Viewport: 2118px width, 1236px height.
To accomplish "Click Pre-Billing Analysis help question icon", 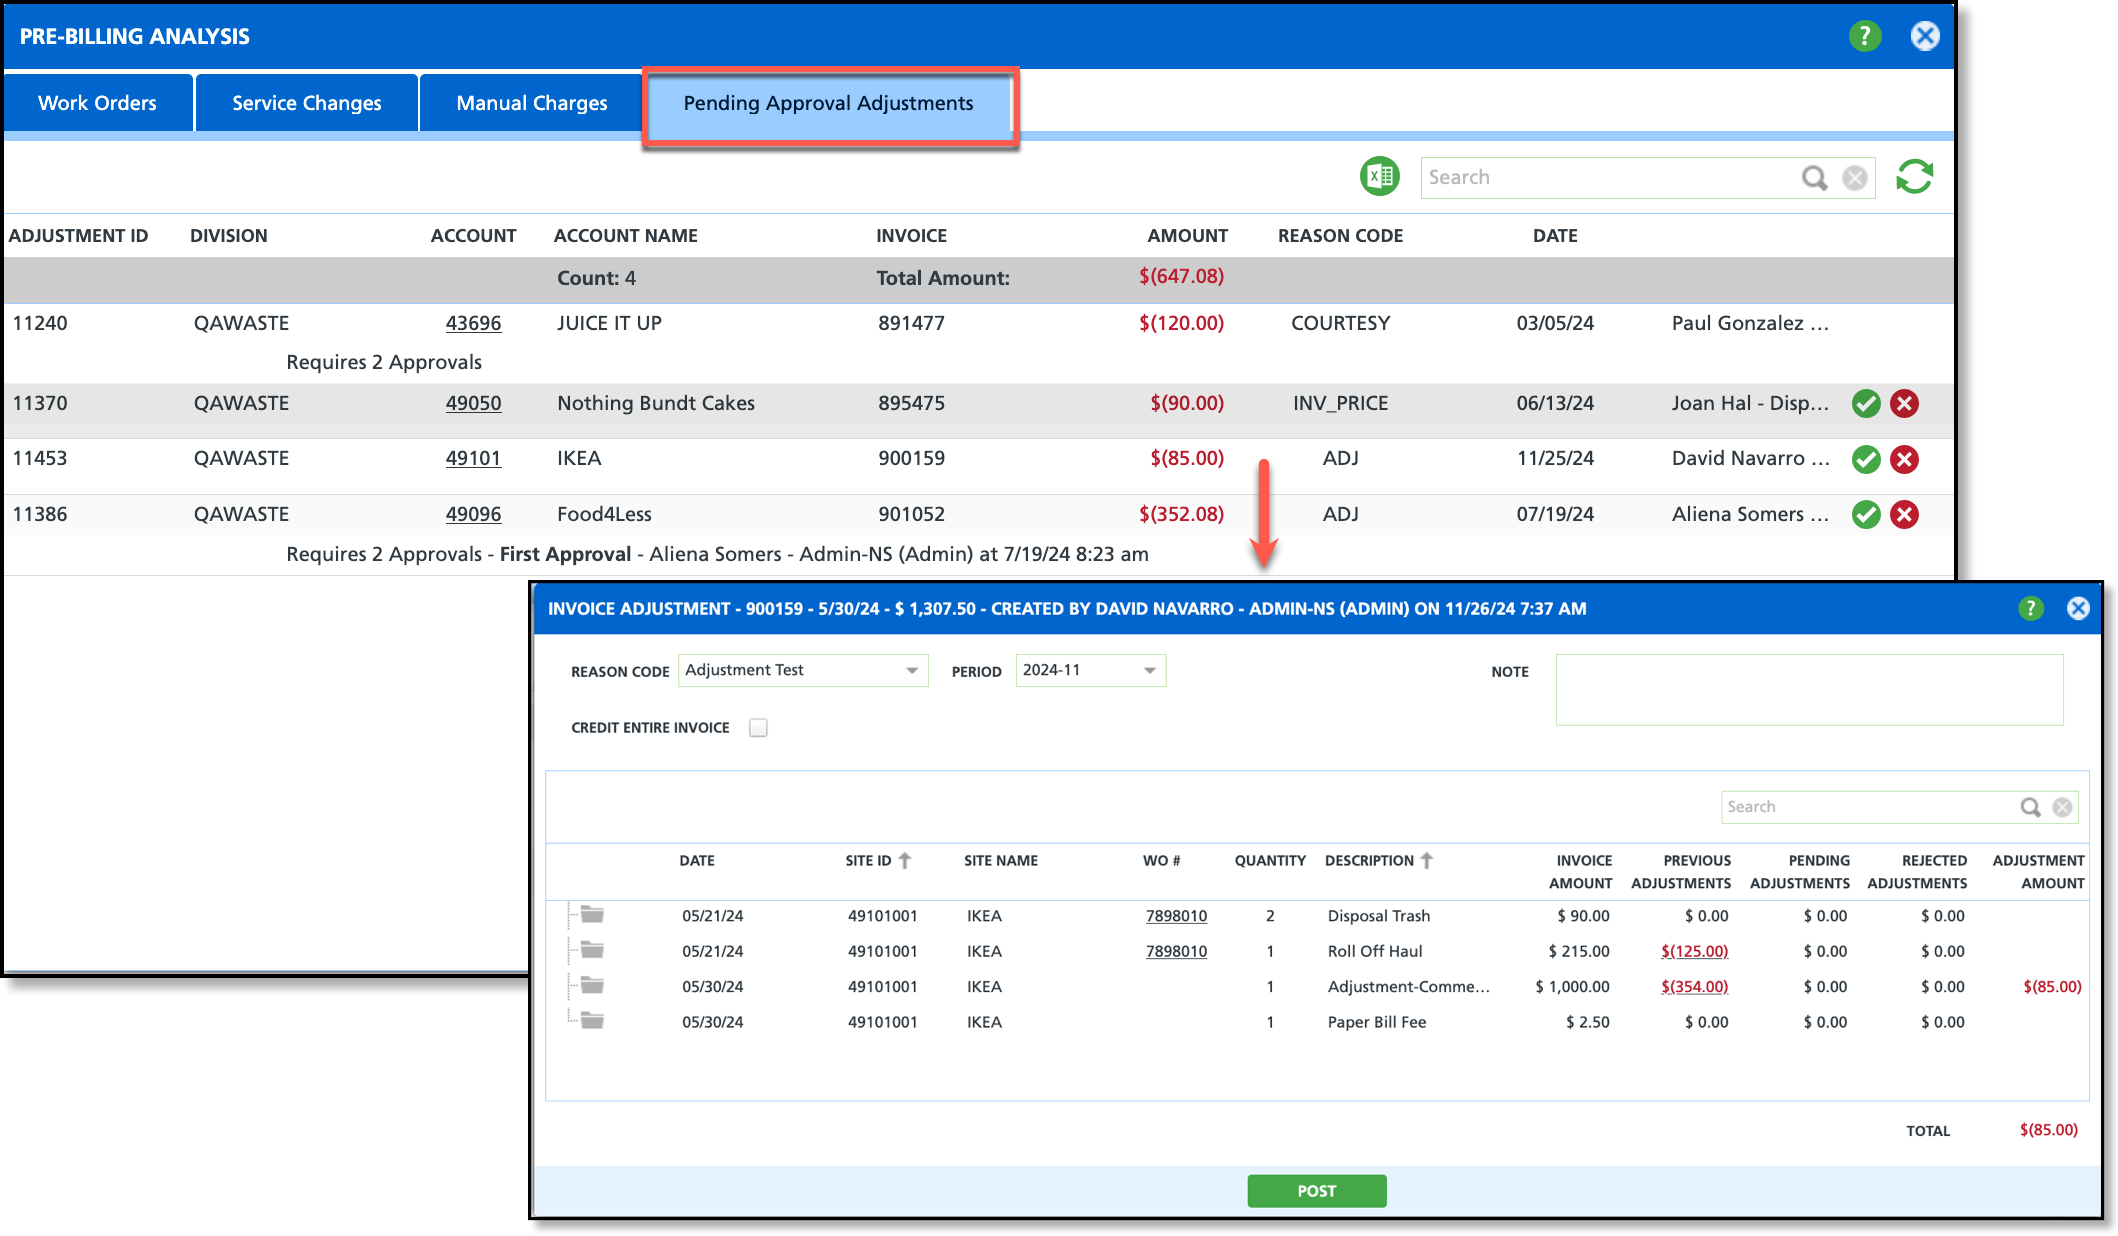I will (1864, 36).
